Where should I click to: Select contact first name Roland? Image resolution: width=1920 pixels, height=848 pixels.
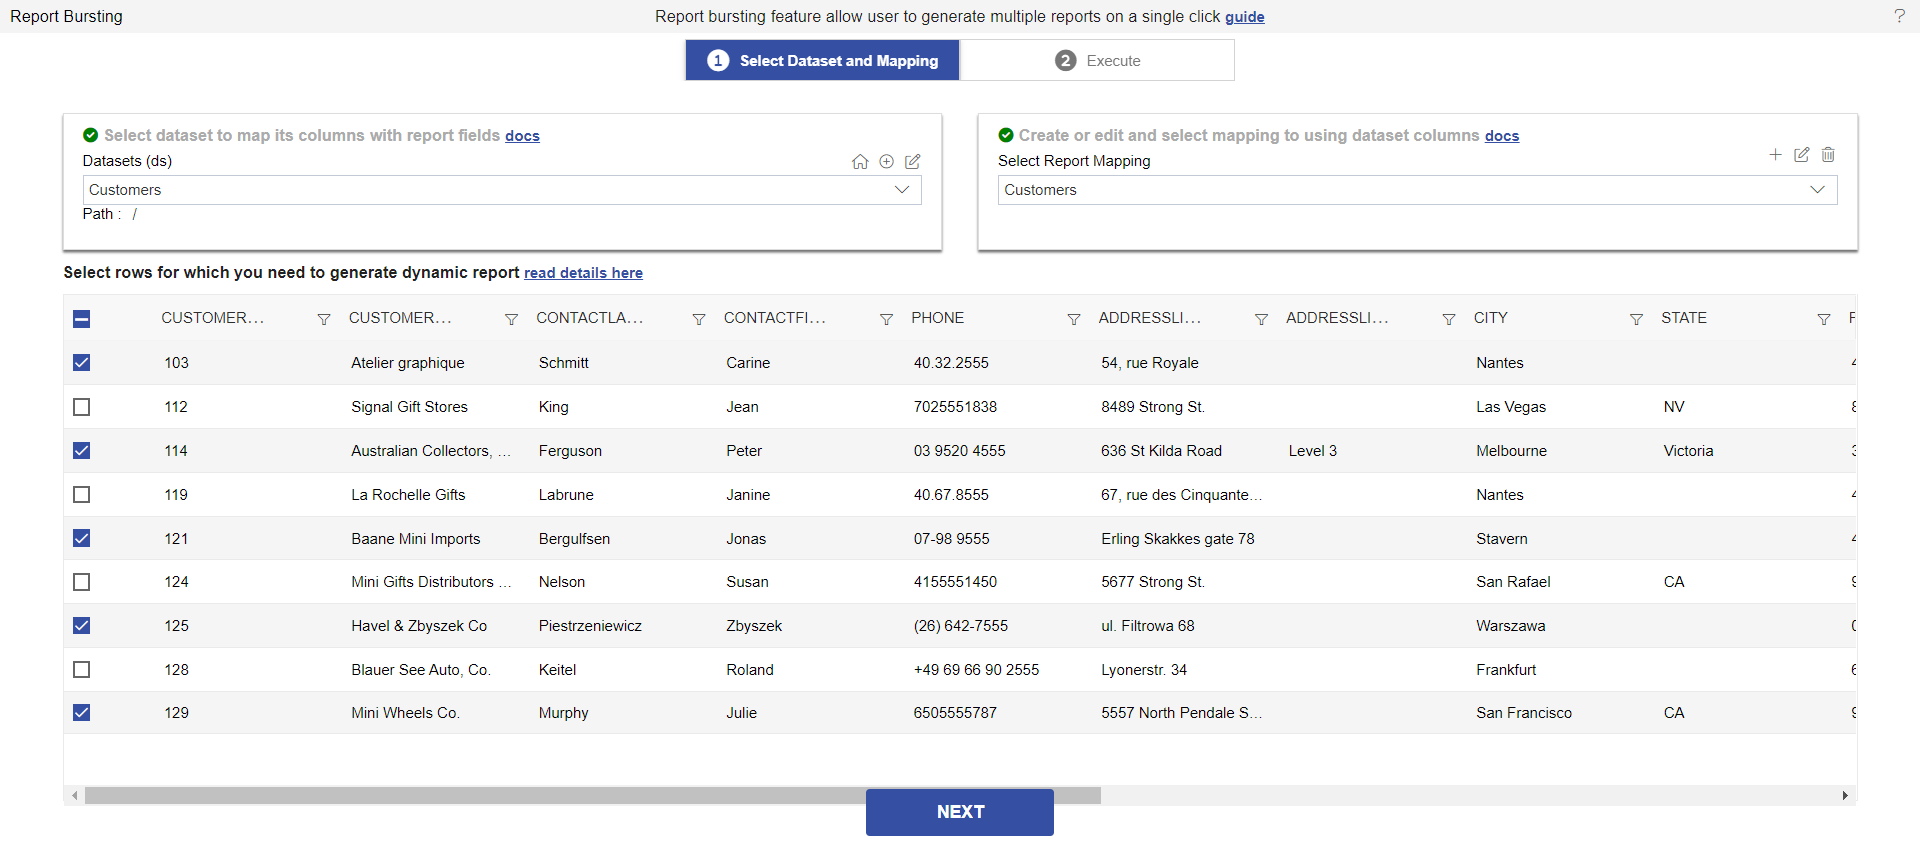point(750,670)
